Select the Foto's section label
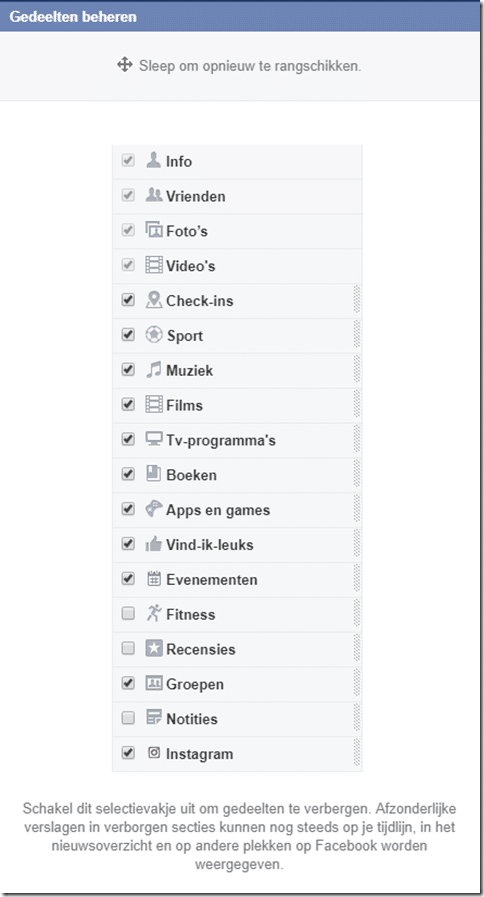484x897 pixels. pos(187,231)
